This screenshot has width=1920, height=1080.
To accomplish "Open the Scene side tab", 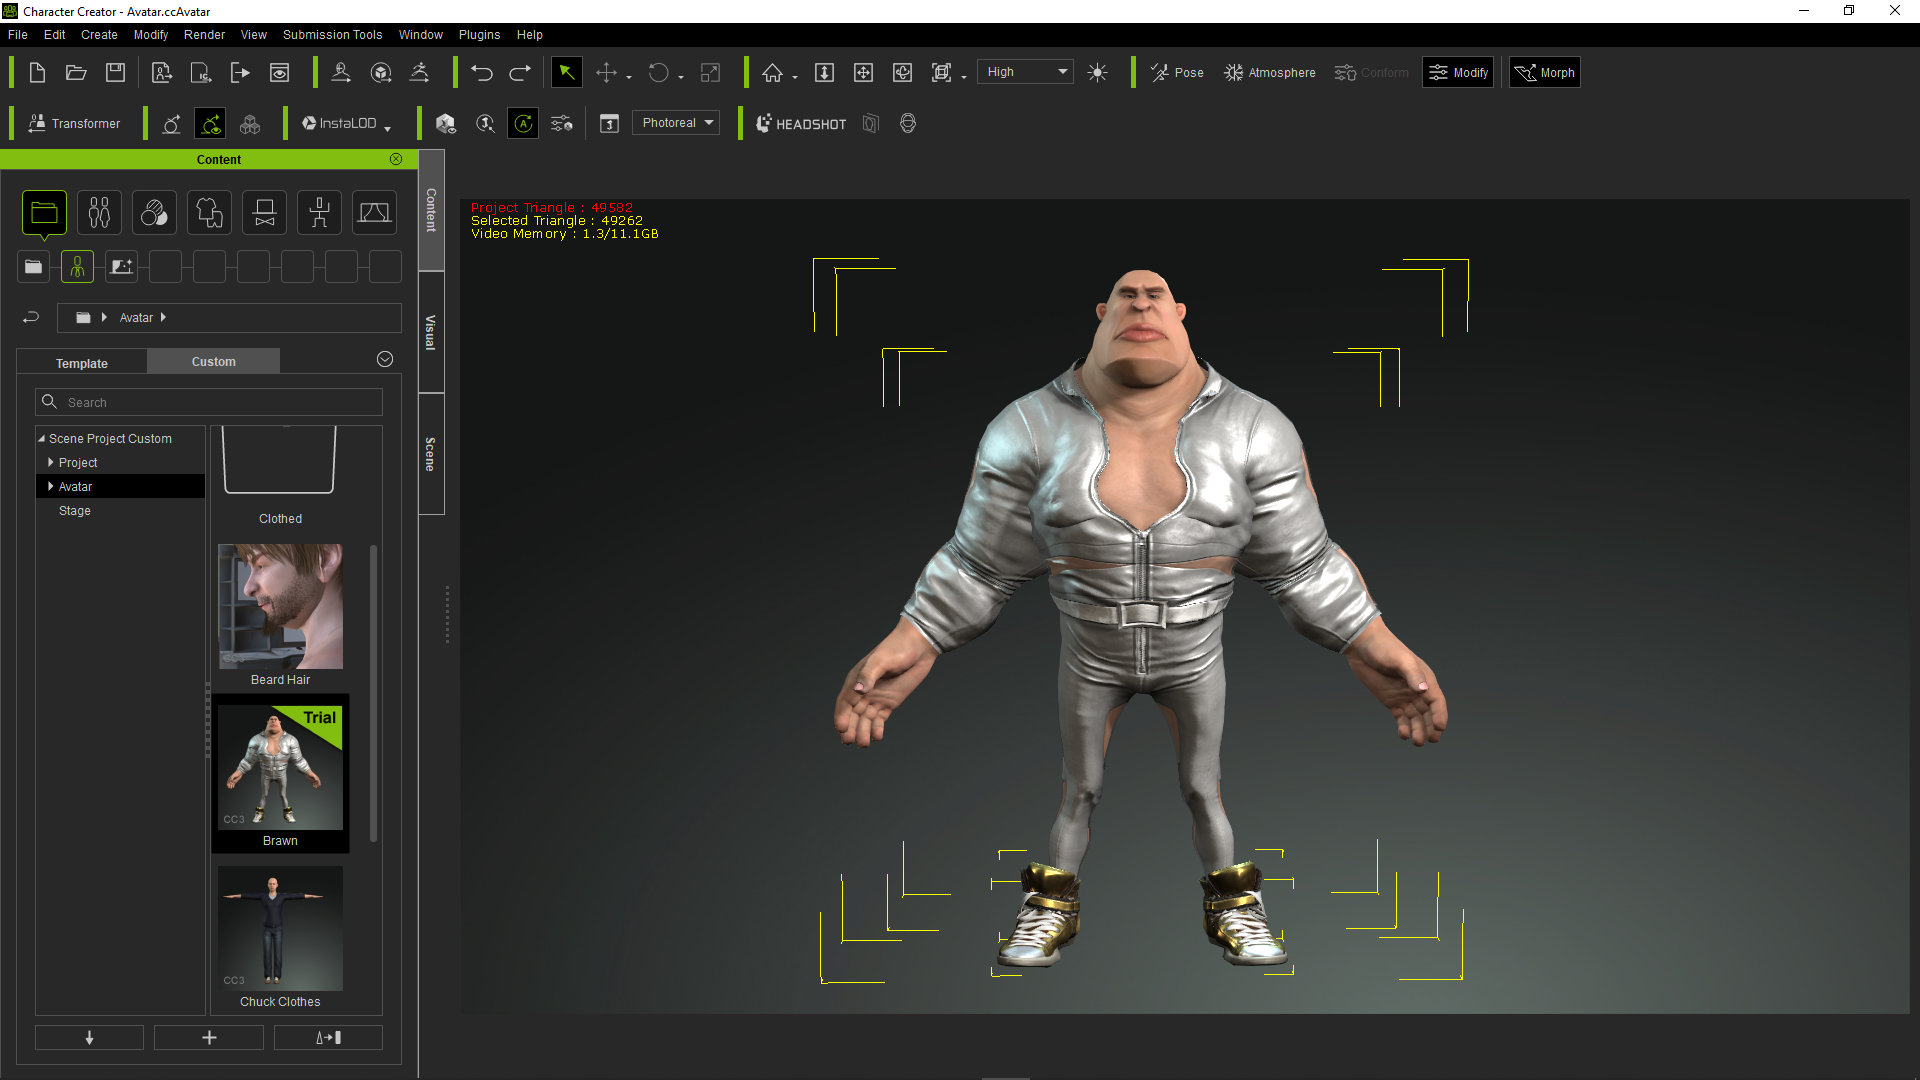I will click(x=431, y=454).
